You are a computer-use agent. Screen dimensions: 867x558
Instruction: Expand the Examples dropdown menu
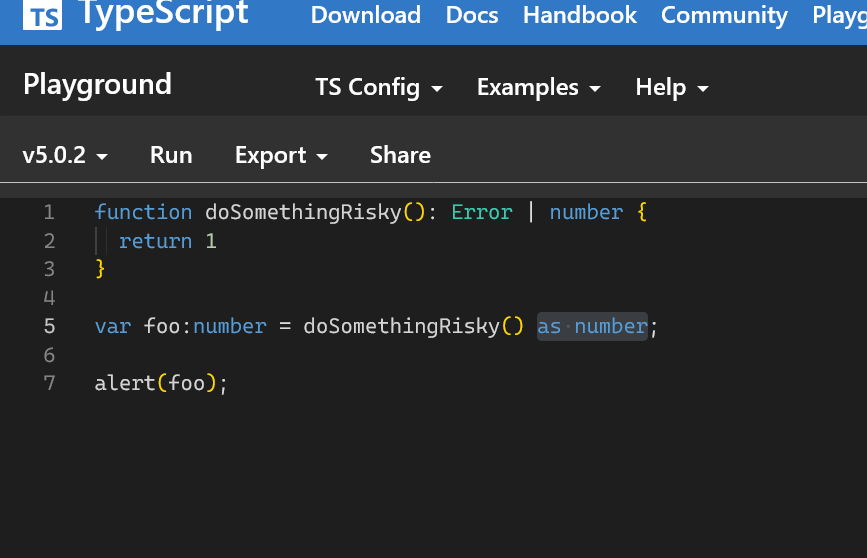[539, 87]
